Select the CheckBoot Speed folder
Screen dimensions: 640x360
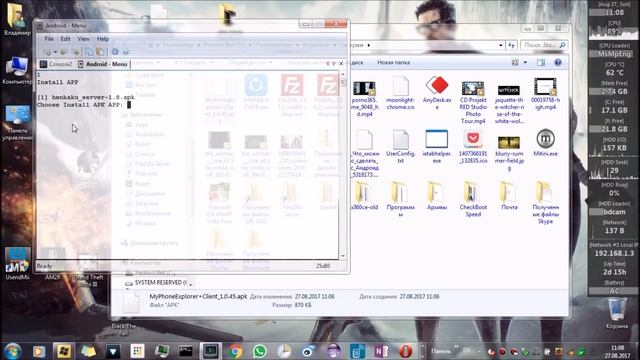pos(473,199)
